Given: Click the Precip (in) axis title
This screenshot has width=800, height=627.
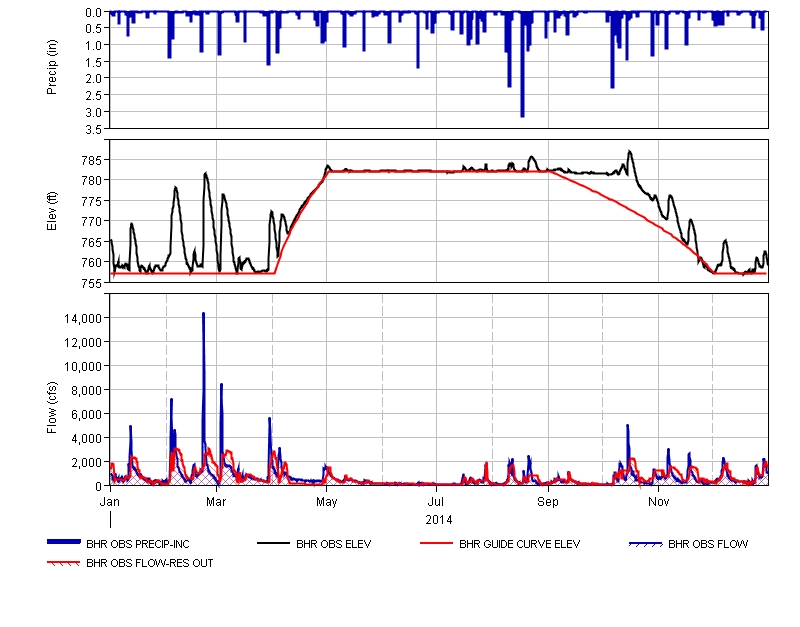Looking at the screenshot, I should (x=52, y=67).
